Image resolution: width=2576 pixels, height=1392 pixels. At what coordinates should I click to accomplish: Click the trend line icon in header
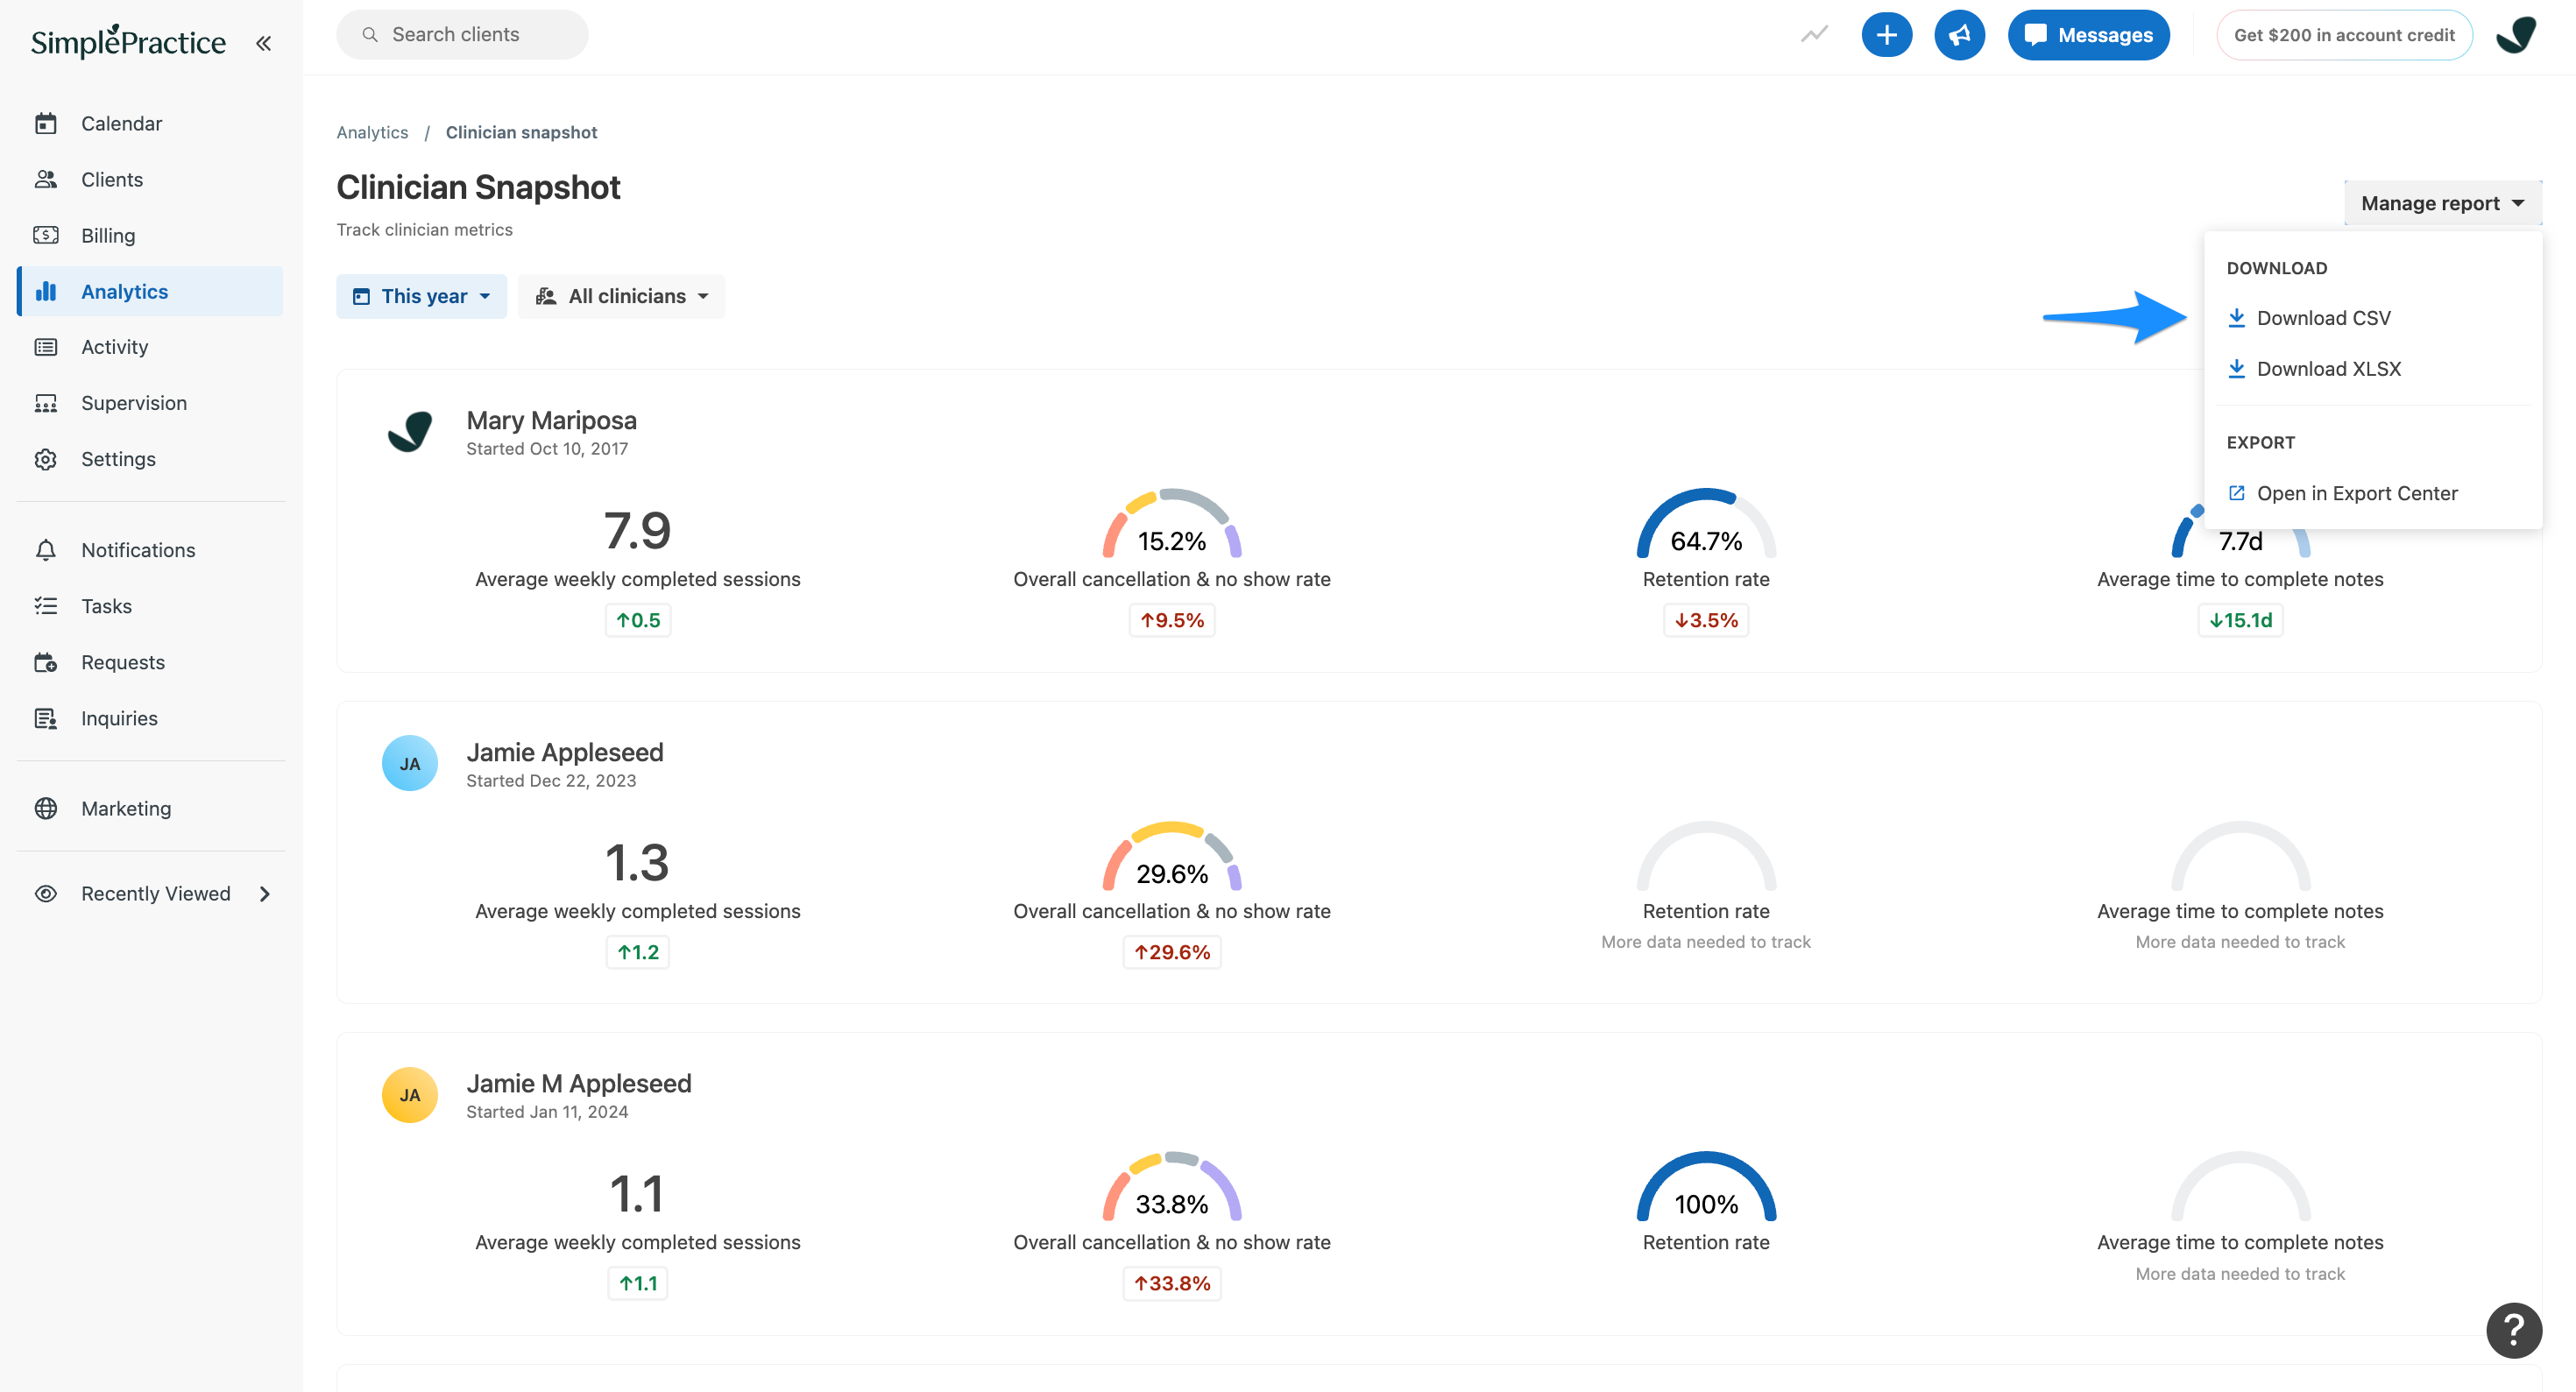pyautogui.click(x=1814, y=35)
